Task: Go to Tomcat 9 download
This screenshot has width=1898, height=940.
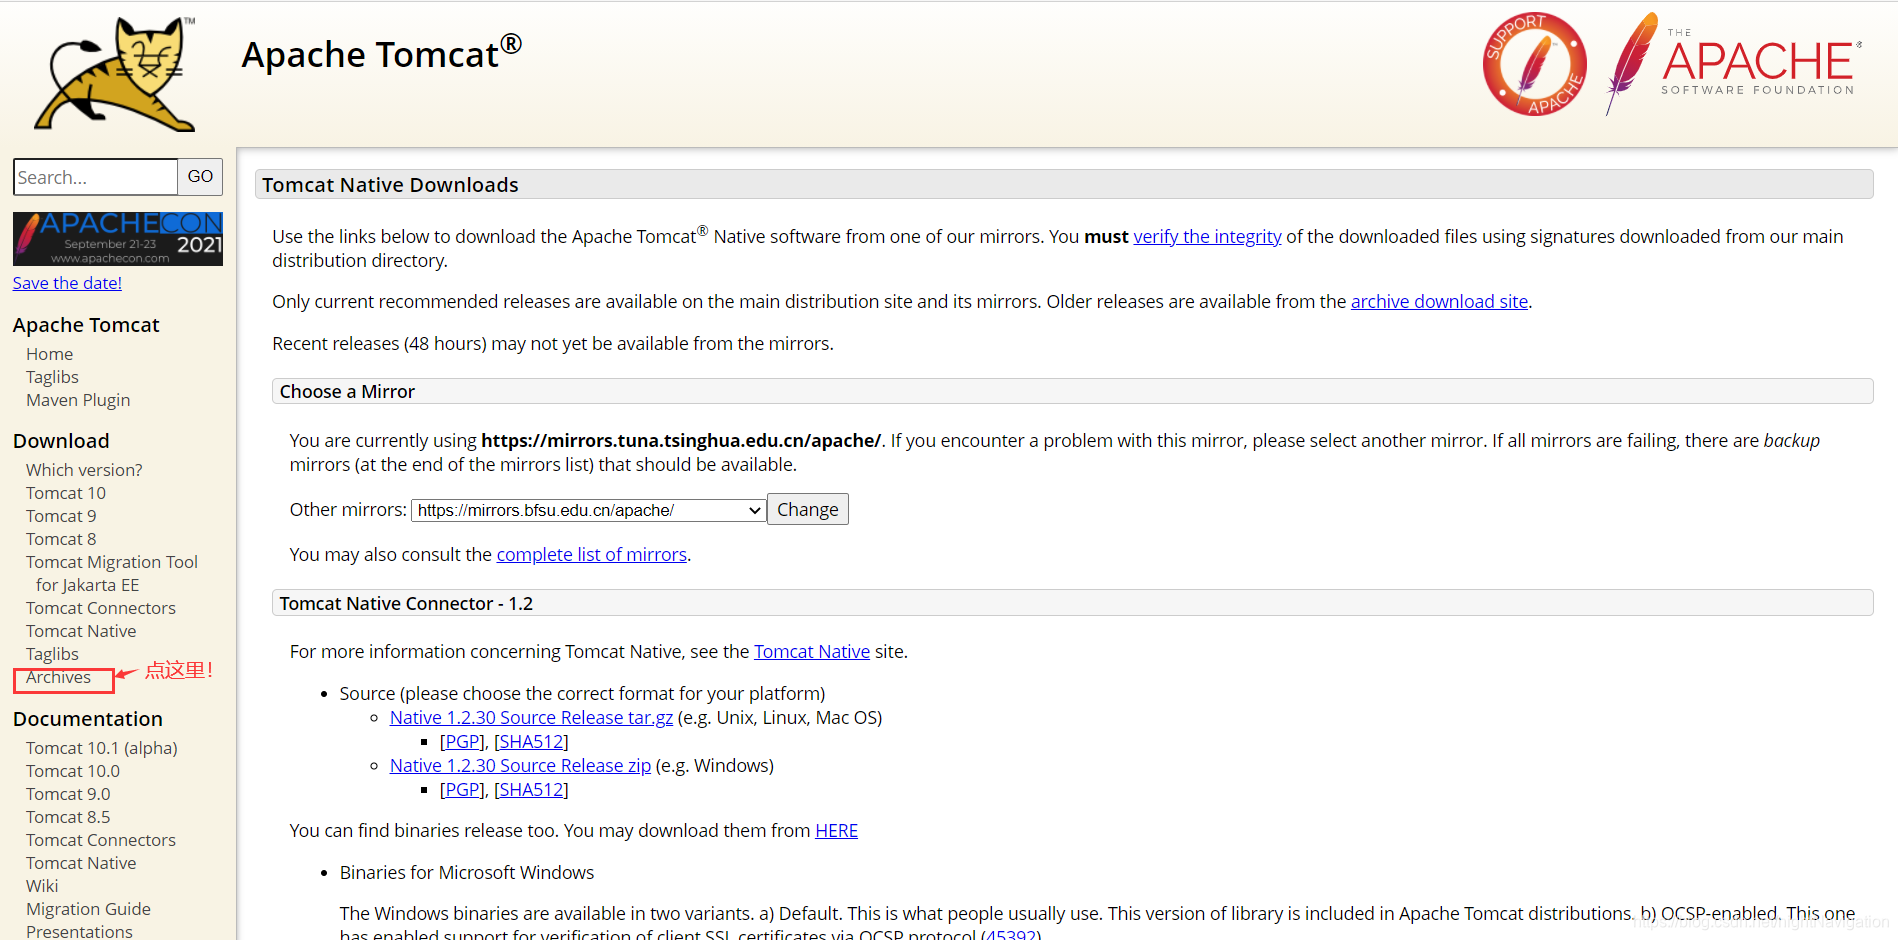Action: point(61,516)
